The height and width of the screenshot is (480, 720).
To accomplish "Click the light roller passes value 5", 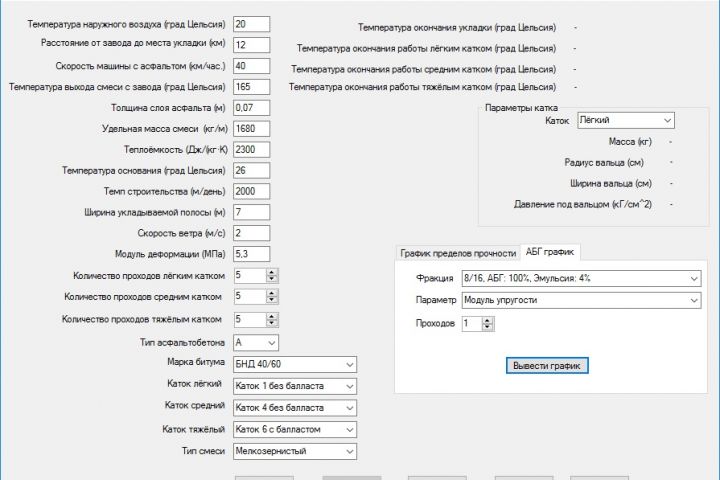I will tap(250, 276).
